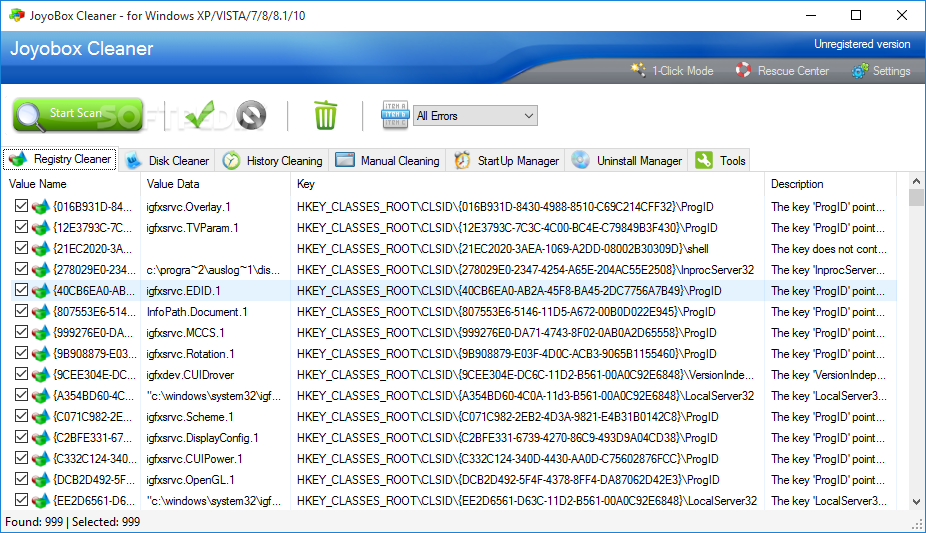The height and width of the screenshot is (533, 926).
Task: Uncheck the {12E3793C-7C entry checkbox
Action: click(21, 227)
